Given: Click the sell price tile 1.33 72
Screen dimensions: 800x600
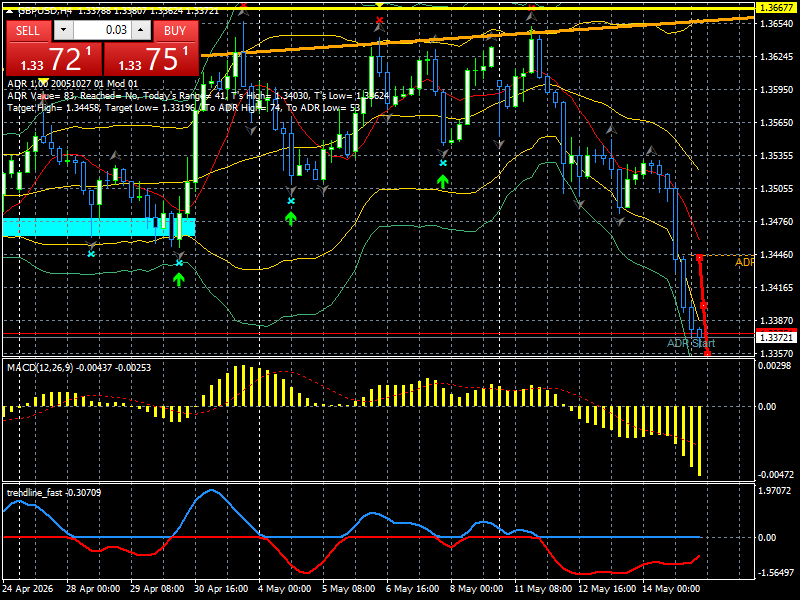Looking at the screenshot, I should pos(54,59).
